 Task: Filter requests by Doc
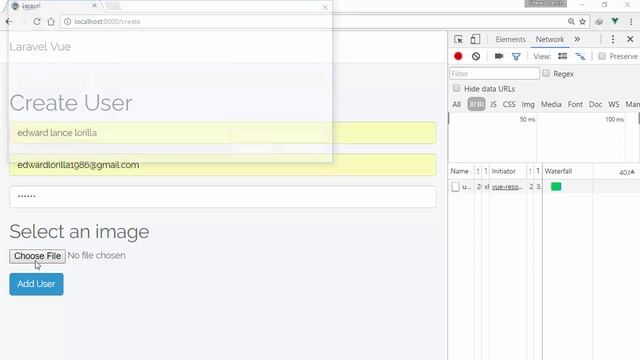595,104
